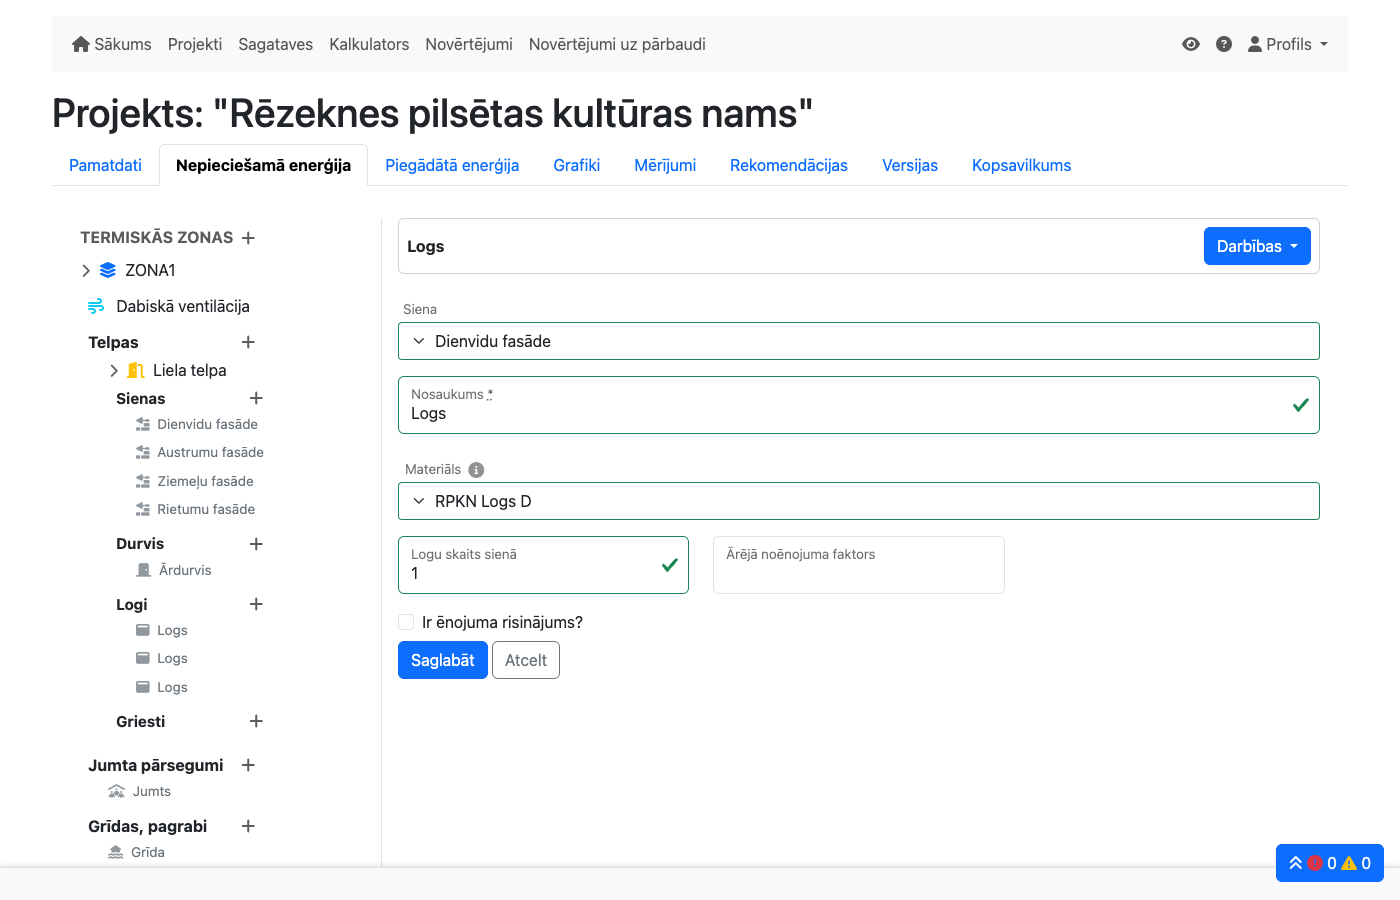
Task: Click the ventilation icon beside Dabiskā ventilācija
Action: (x=96, y=306)
